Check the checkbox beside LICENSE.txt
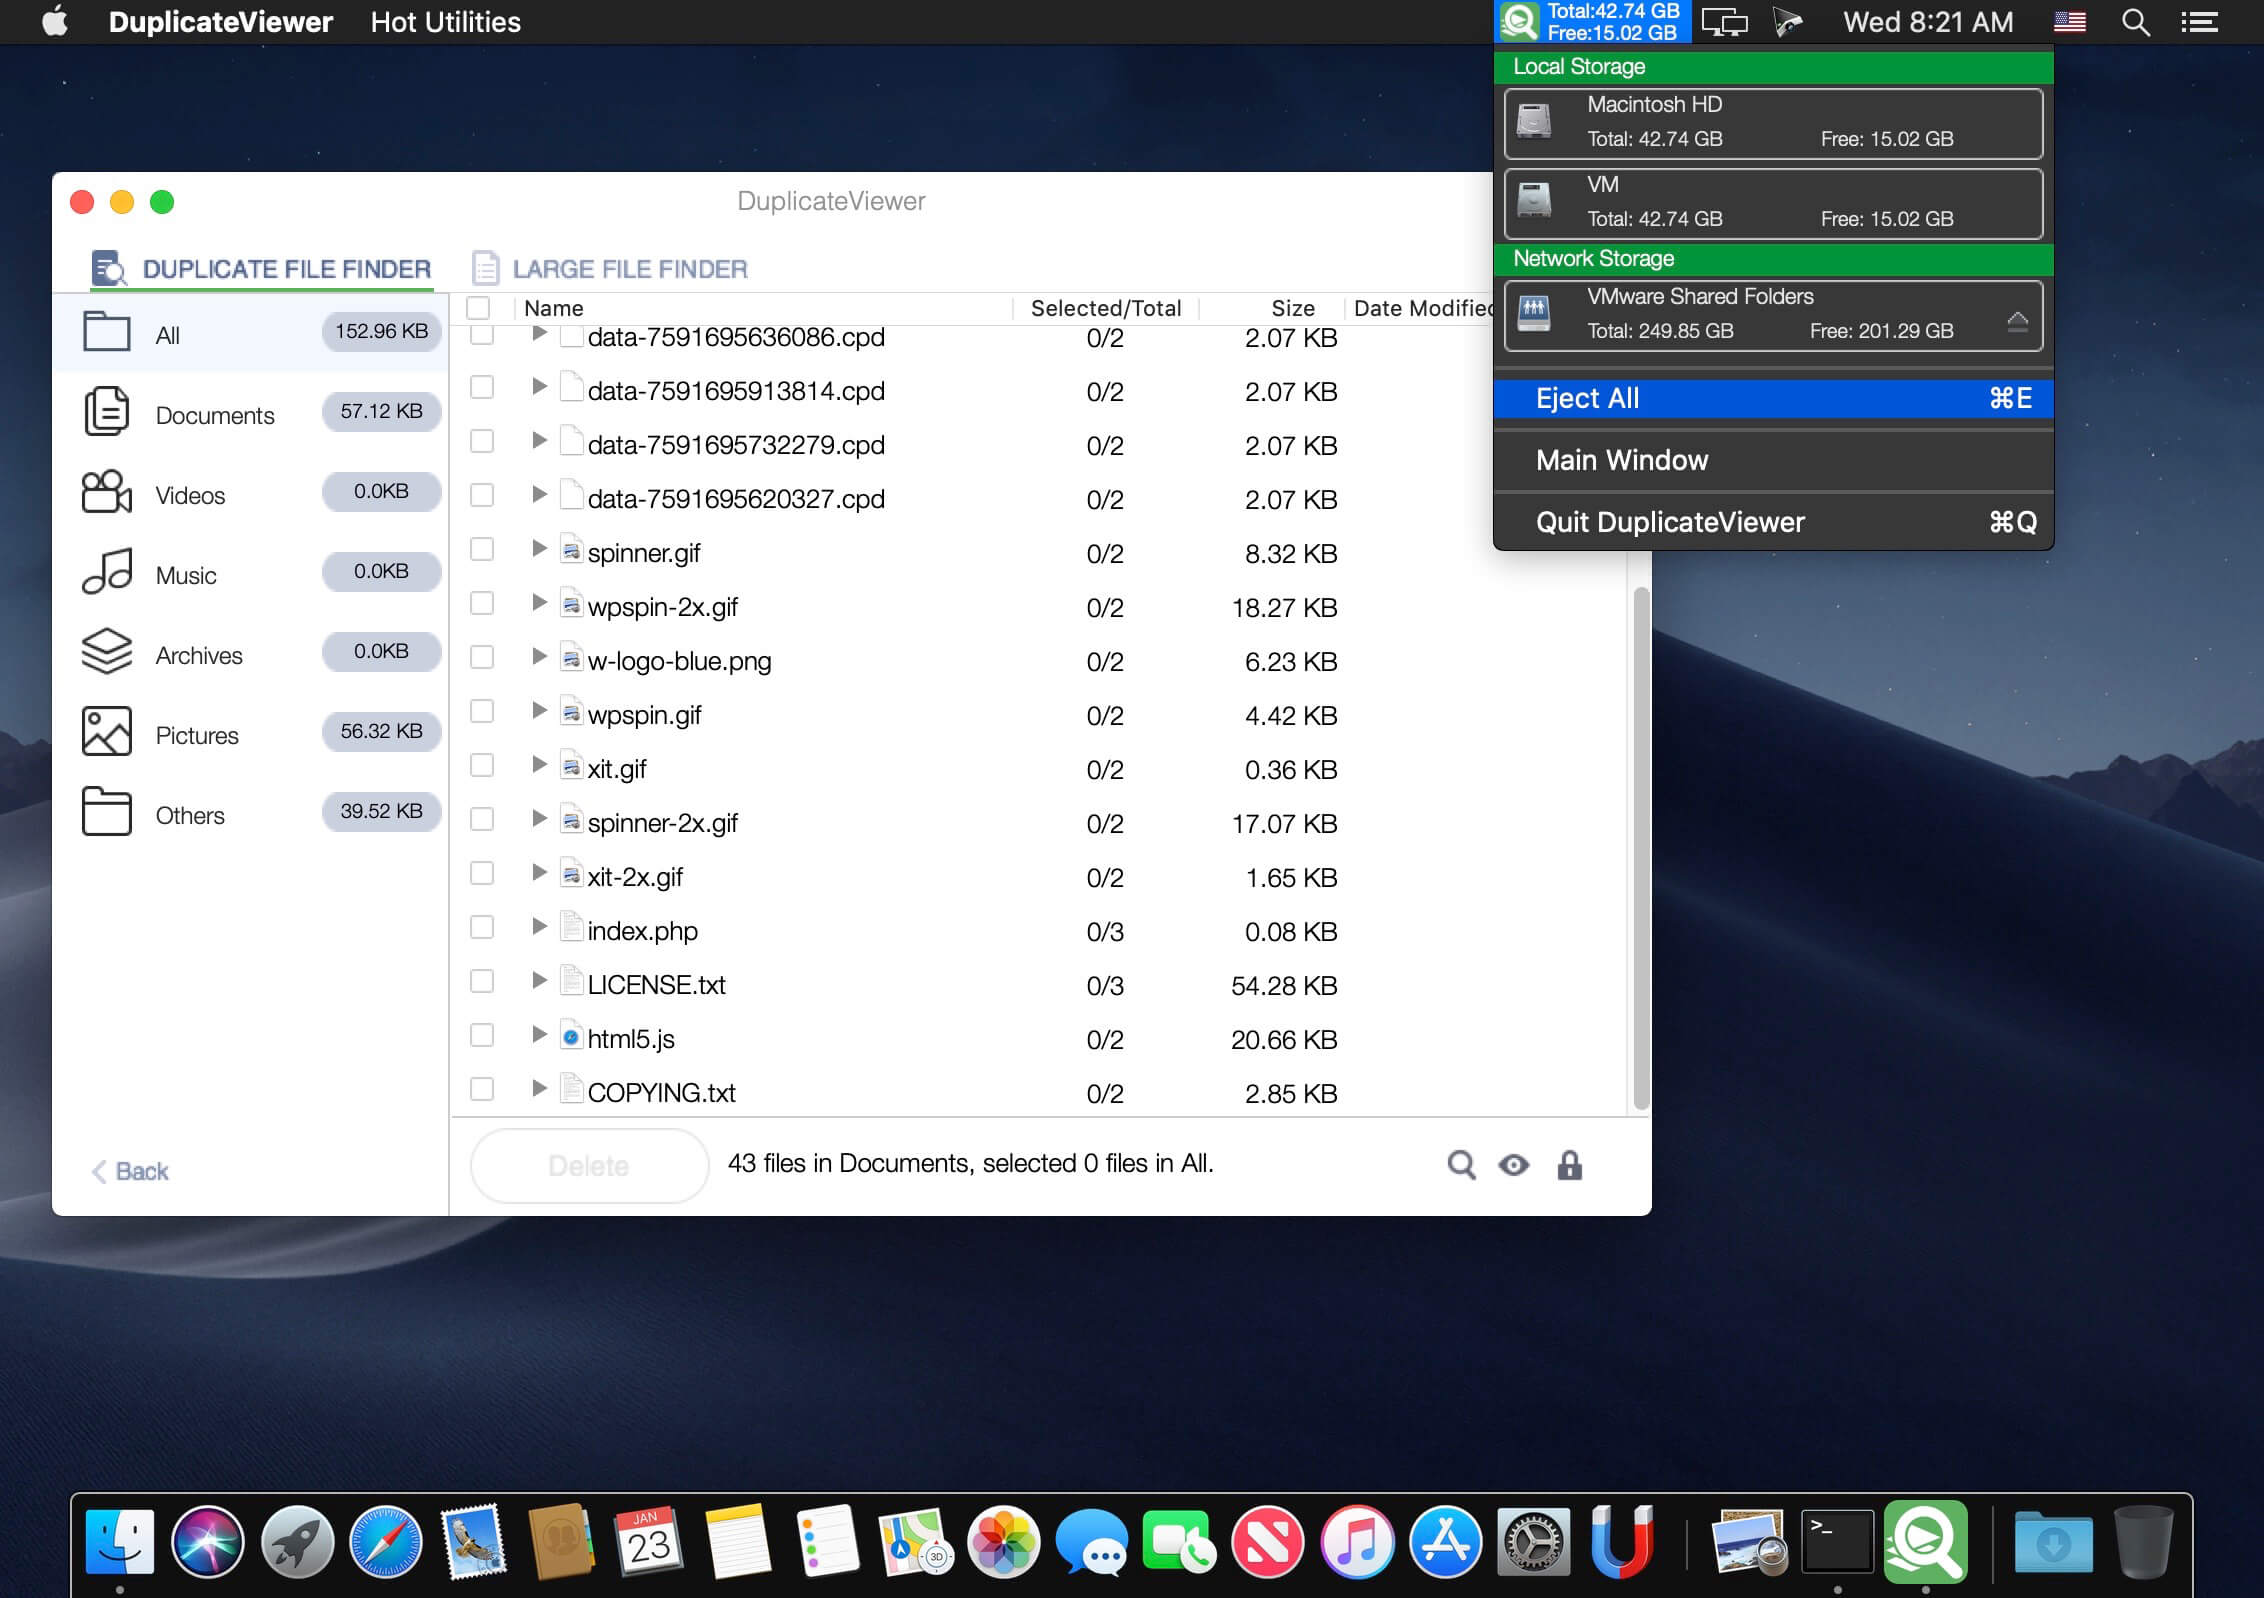The width and height of the screenshot is (2264, 1598). (x=481, y=980)
